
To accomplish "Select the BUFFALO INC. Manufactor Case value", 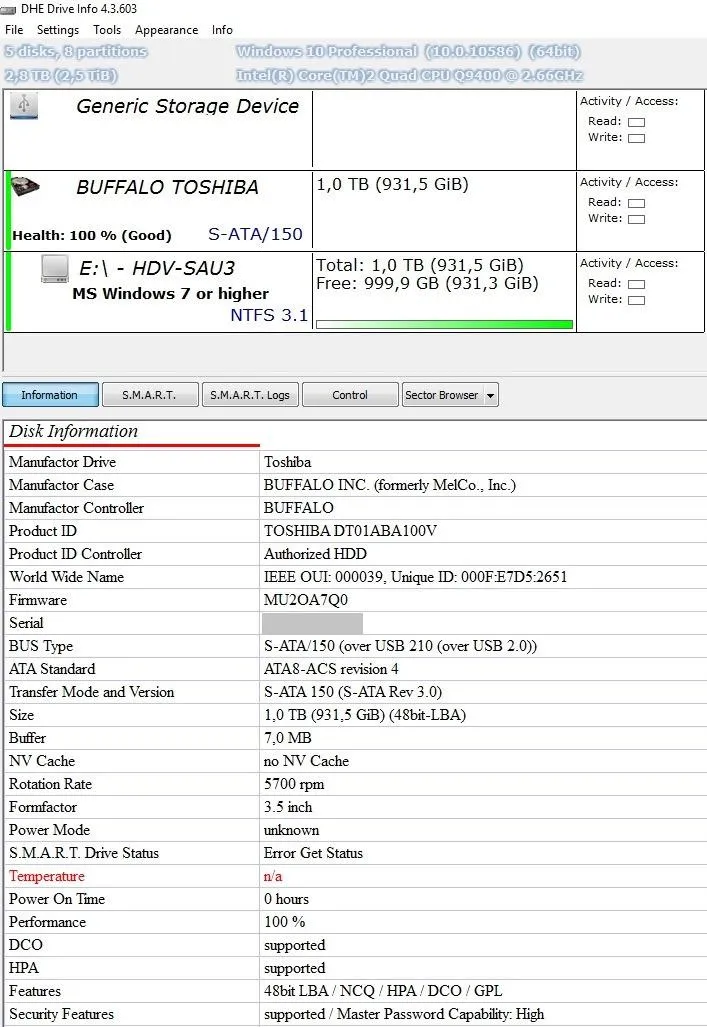I will point(390,485).
